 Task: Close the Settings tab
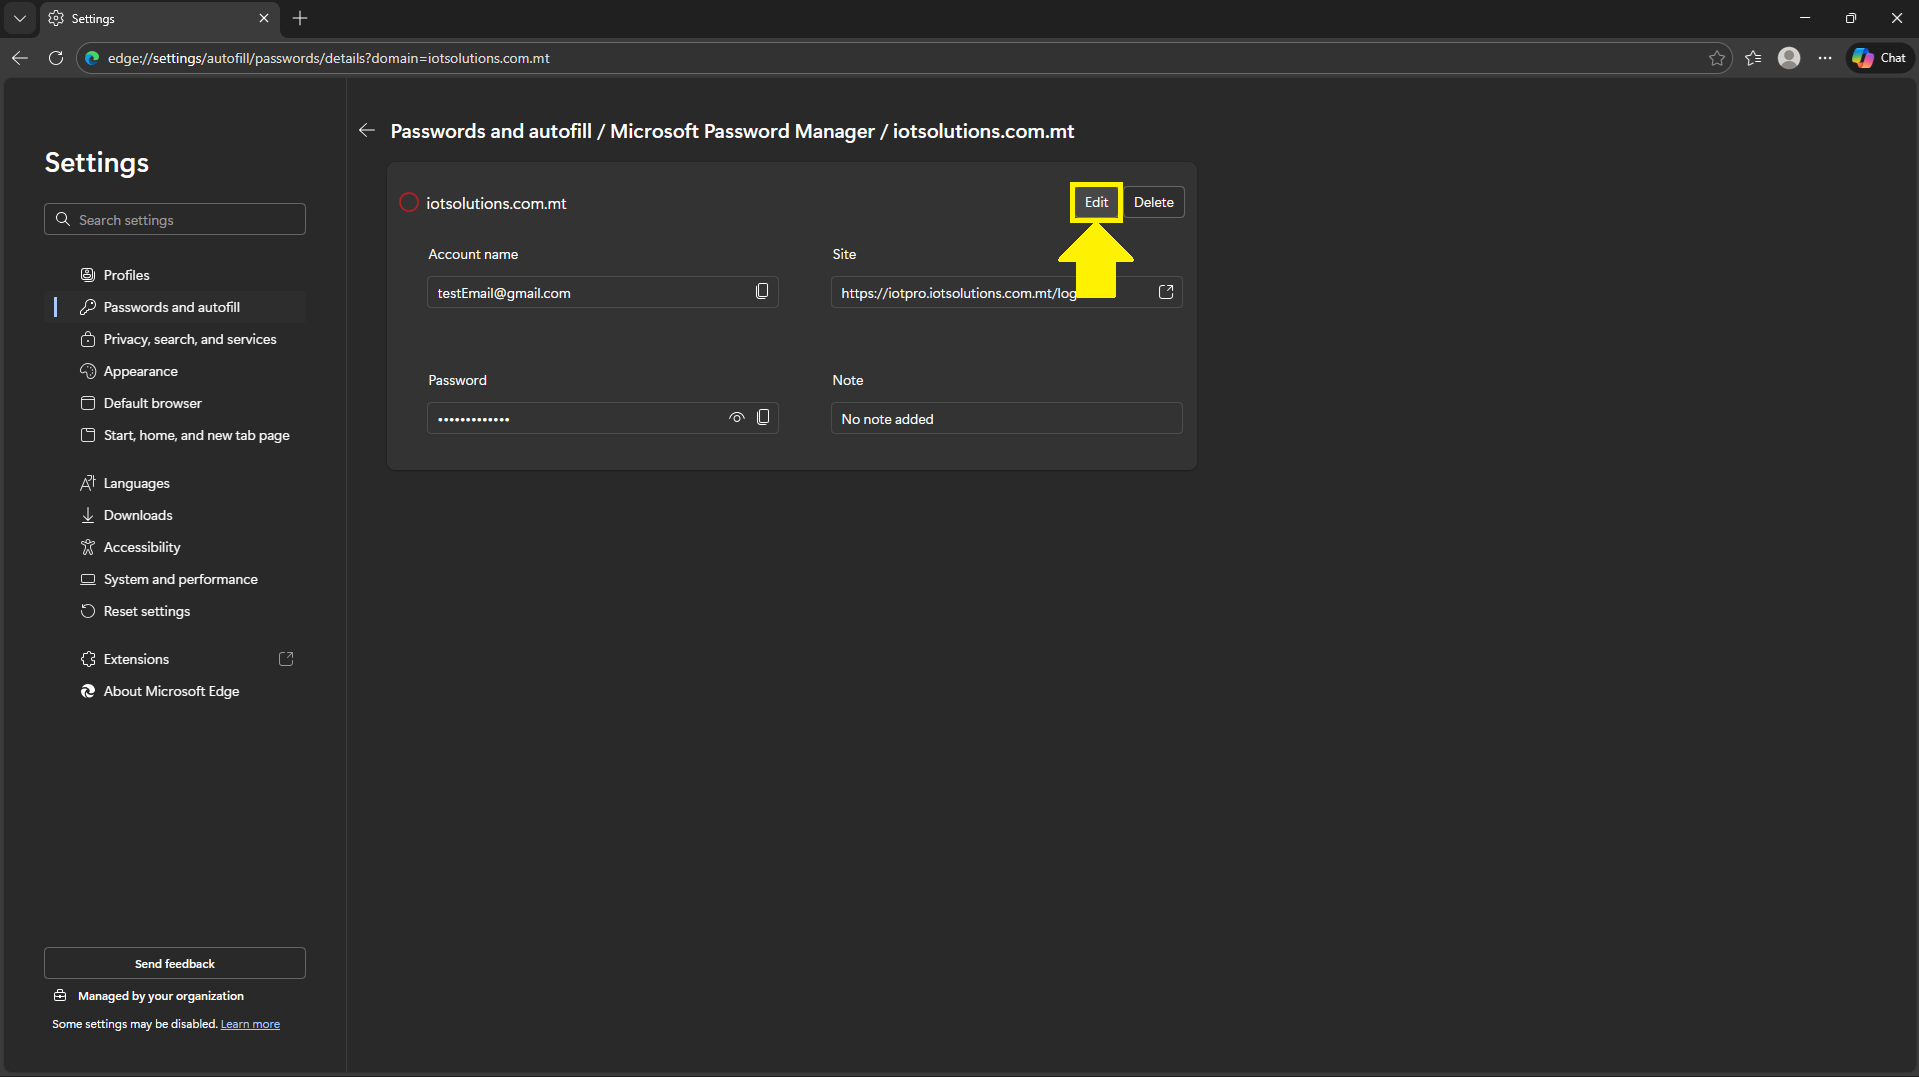[x=264, y=18]
